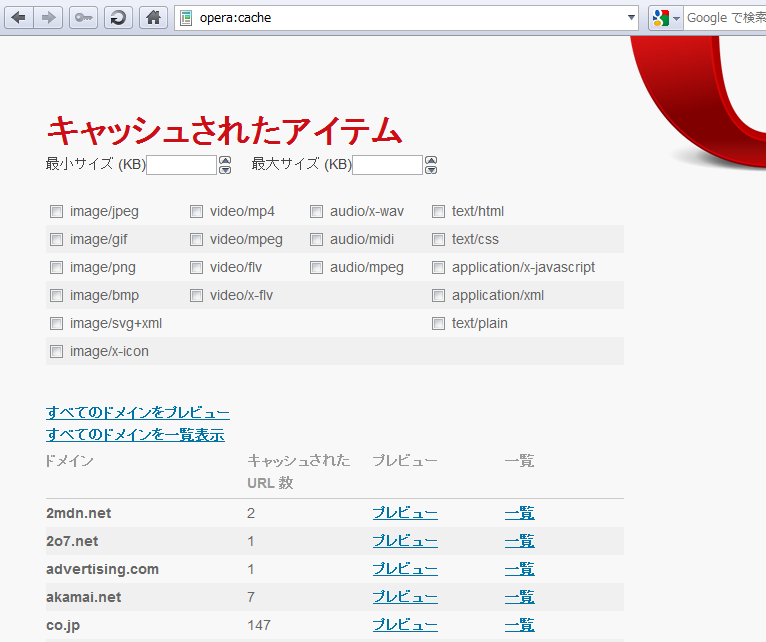This screenshot has height=642, width=766.
Task: Tick the text/css checkbox
Action: coord(439,239)
